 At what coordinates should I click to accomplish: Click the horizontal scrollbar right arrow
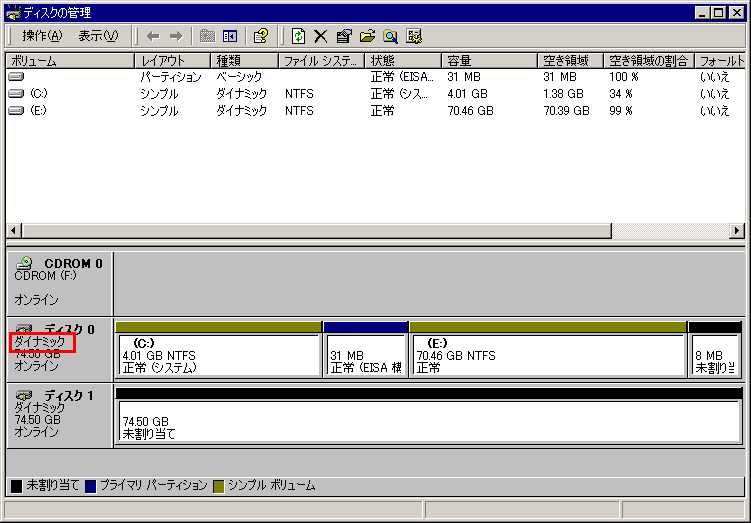point(737,230)
